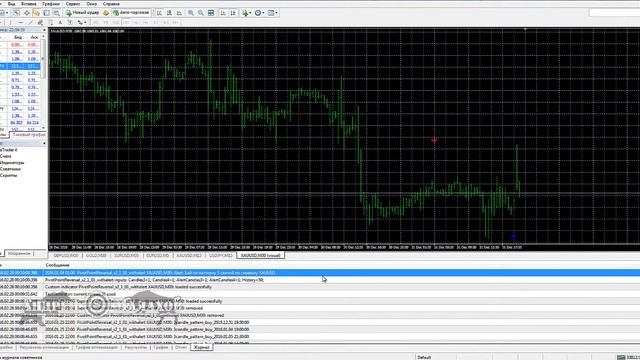Open the Справка menu
The height and width of the screenshot is (360, 640).
111,4
